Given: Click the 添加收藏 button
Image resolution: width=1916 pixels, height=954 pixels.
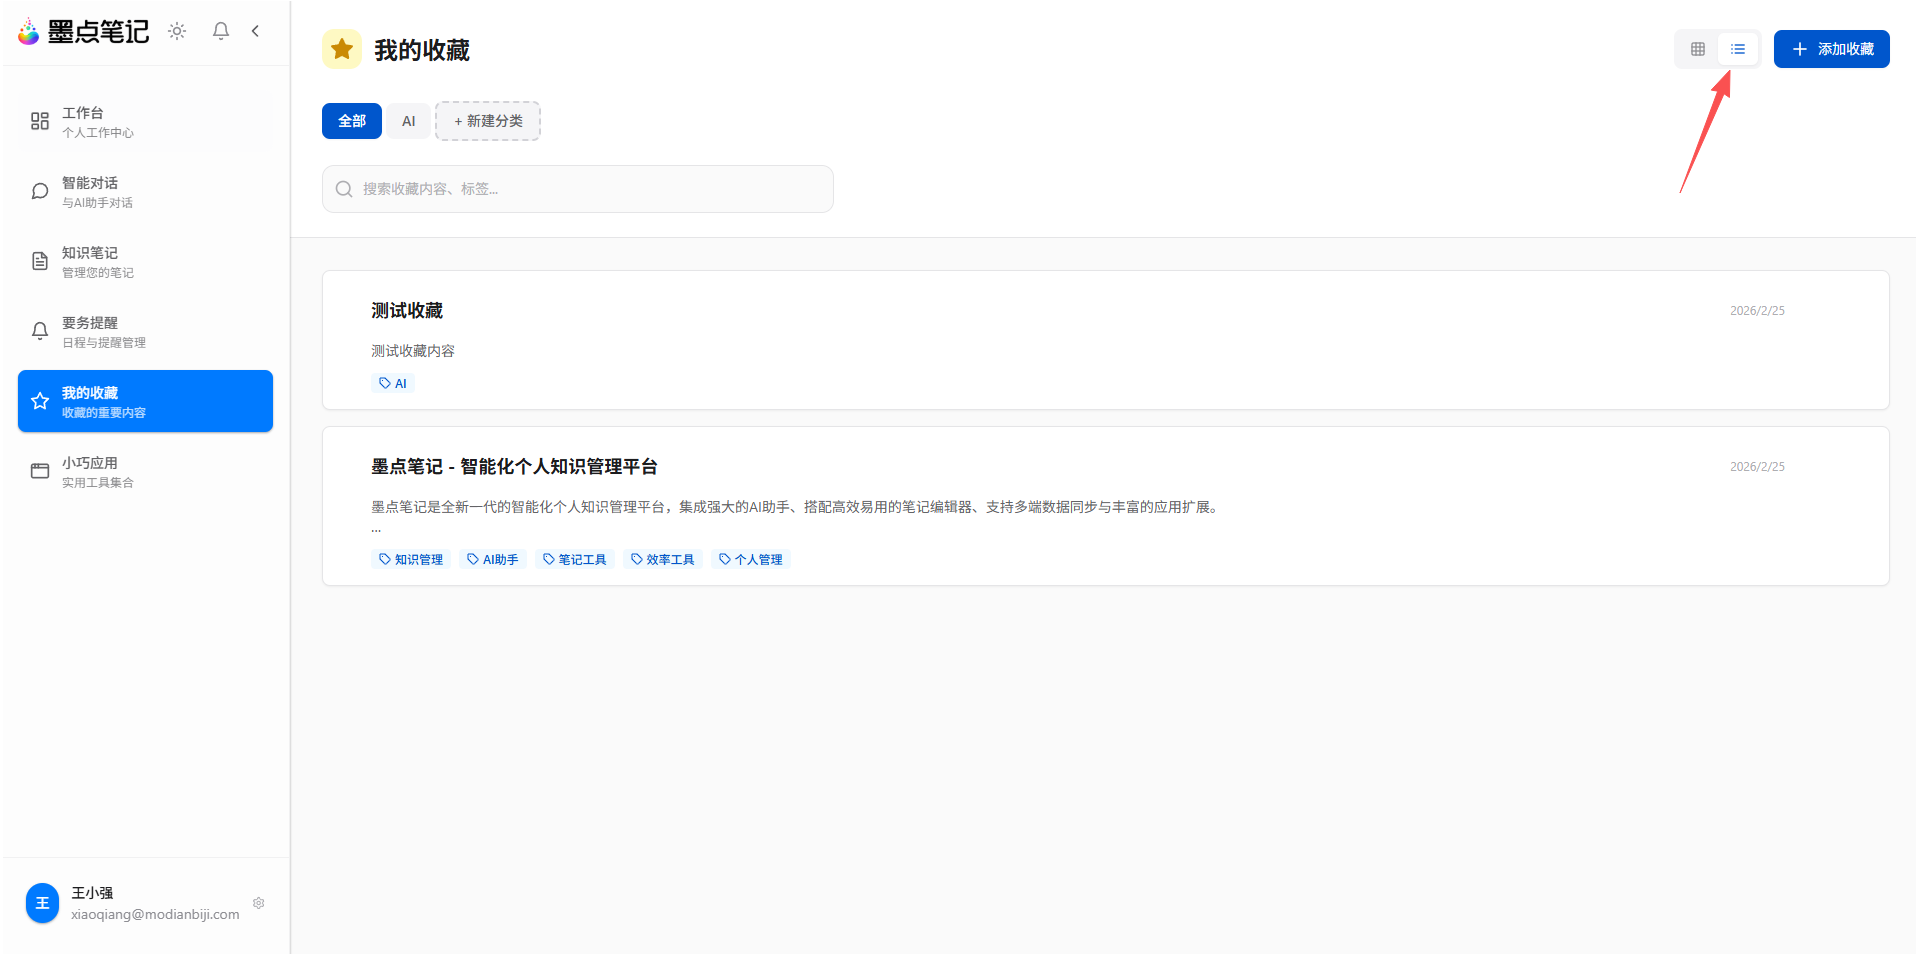Looking at the screenshot, I should pos(1831,48).
